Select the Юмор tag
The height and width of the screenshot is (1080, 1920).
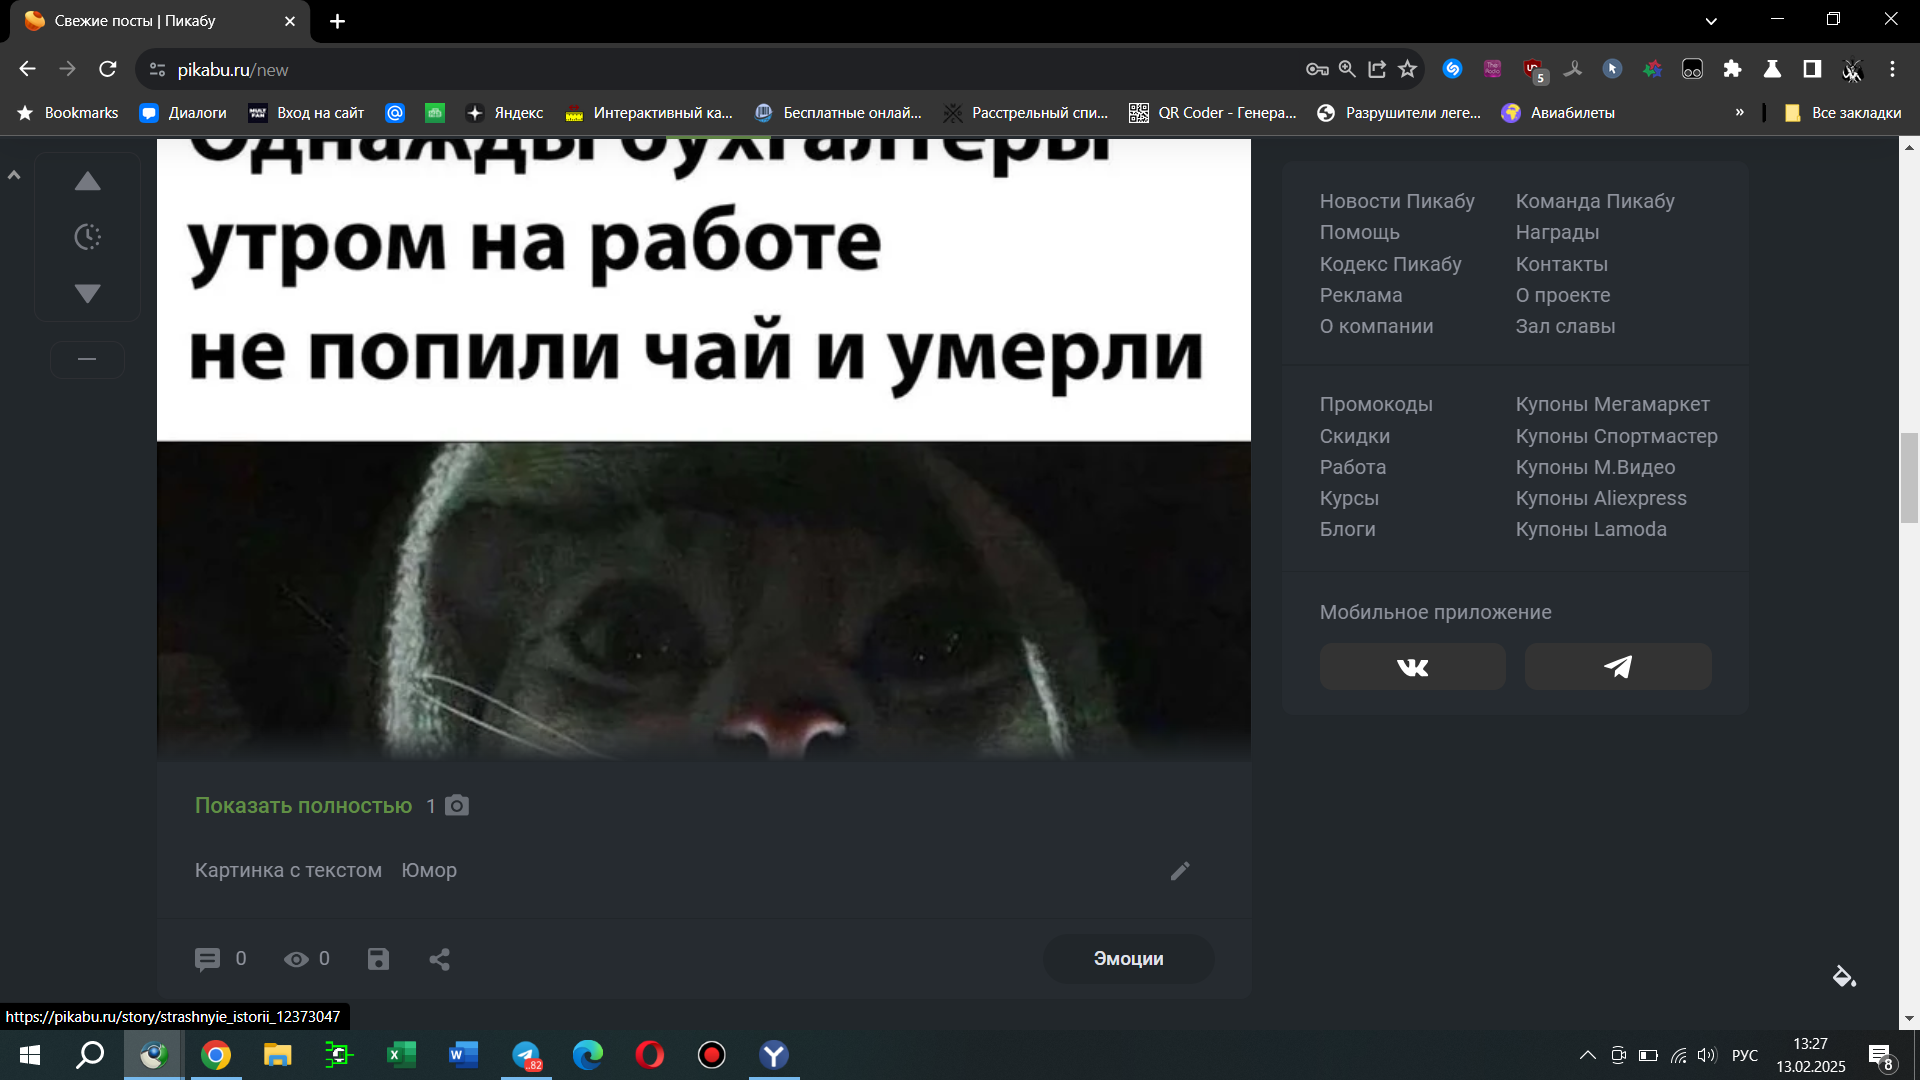(429, 870)
